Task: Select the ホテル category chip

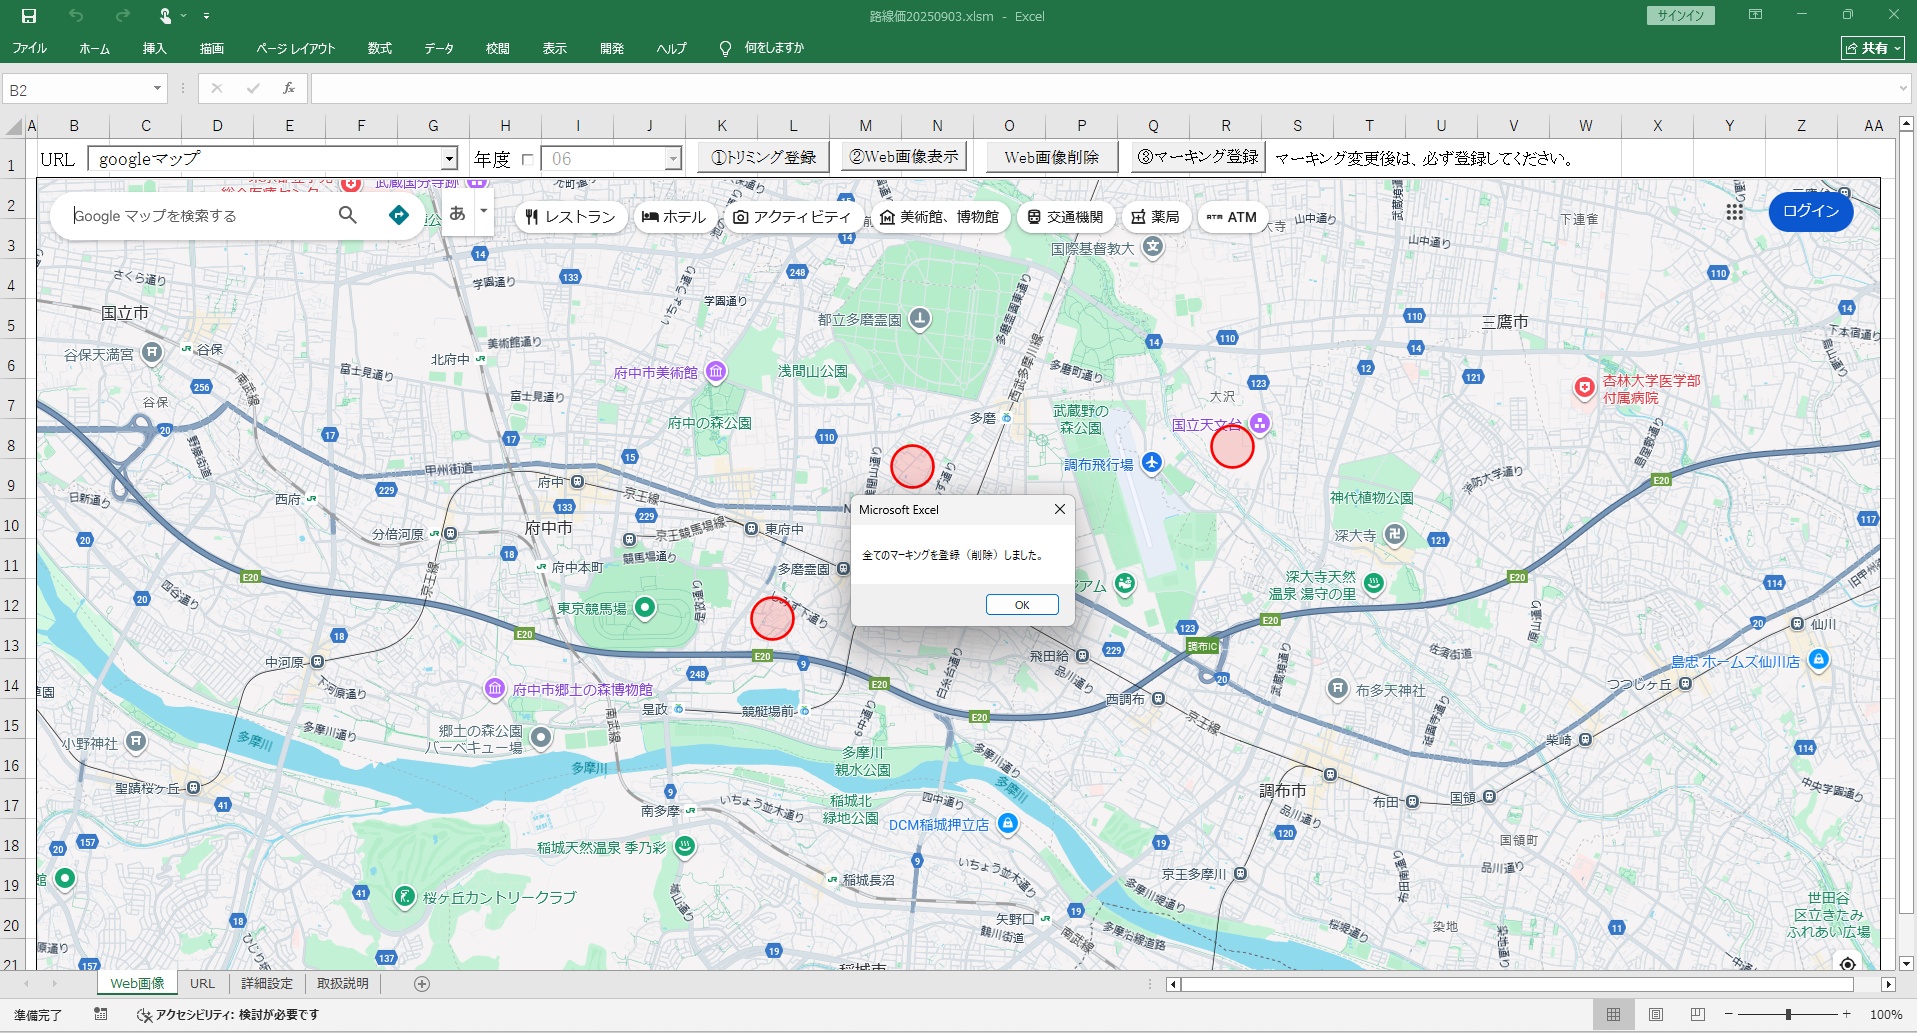Action: 674,217
